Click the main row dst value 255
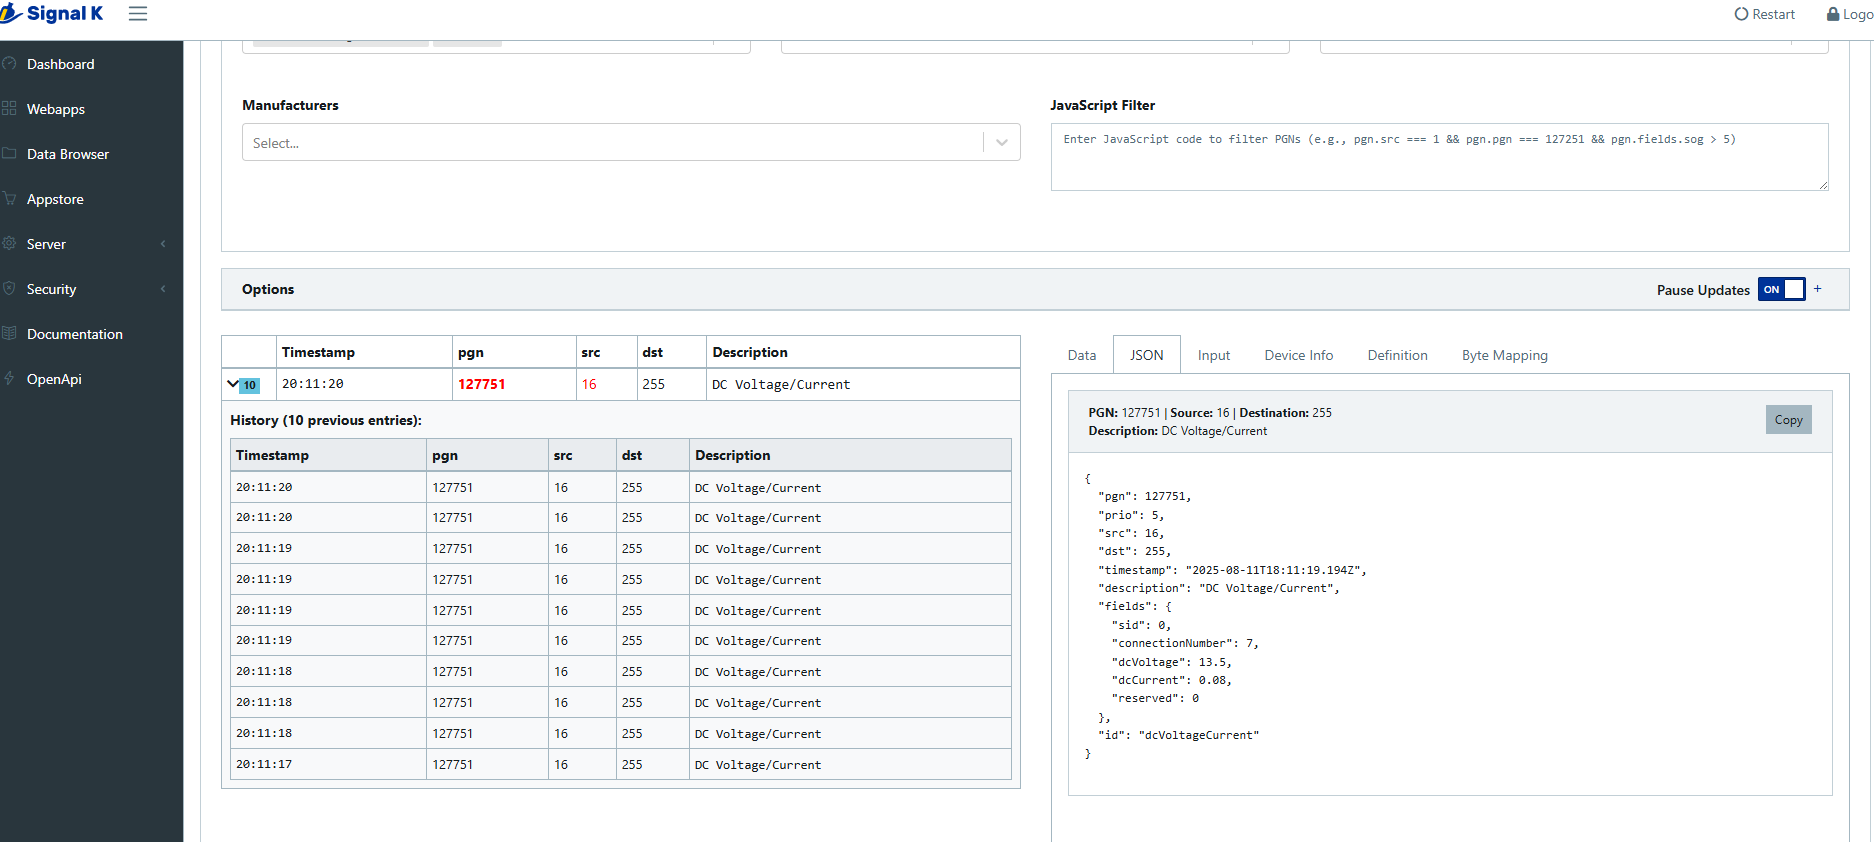The width and height of the screenshot is (1874, 842). pos(653,384)
